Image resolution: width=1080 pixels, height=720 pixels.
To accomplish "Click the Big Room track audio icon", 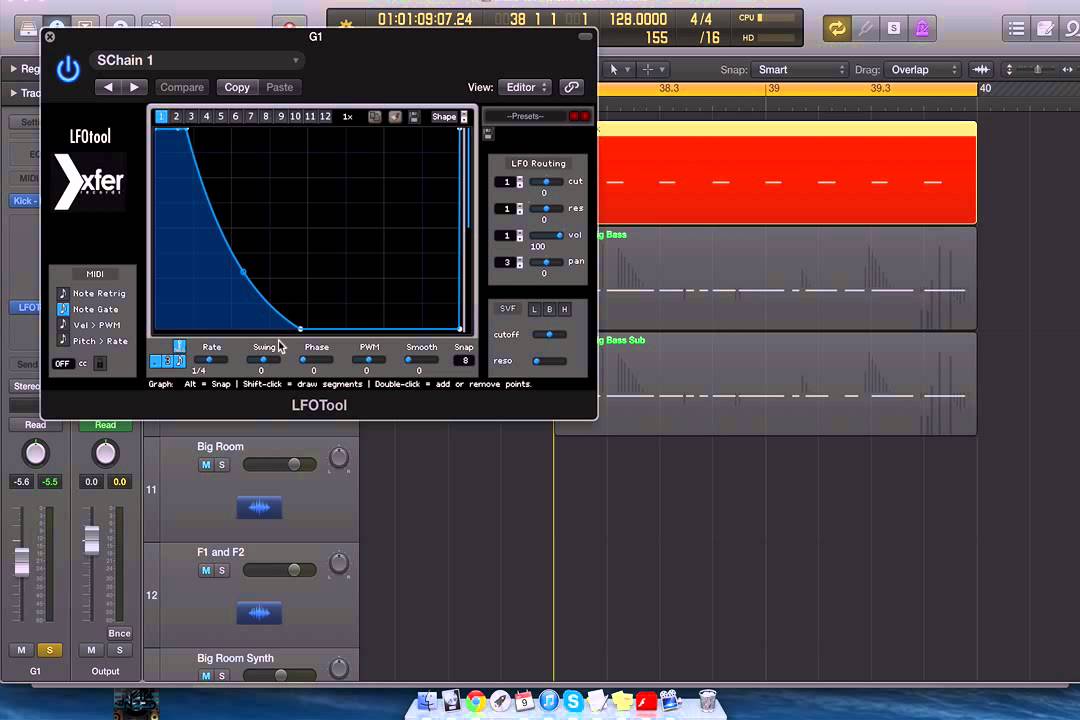I will [259, 508].
